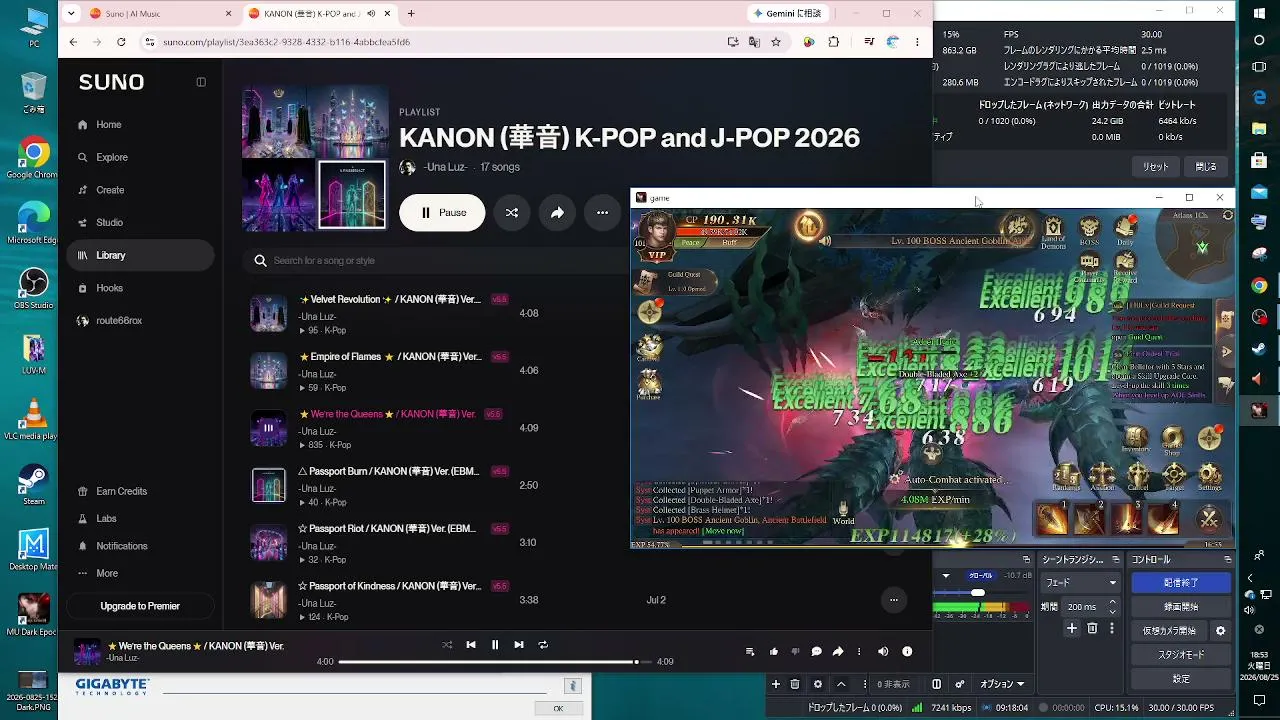Image resolution: width=1280 pixels, height=720 pixels.
Task: Open the フェード transition dropdown in OBS
Action: coord(1080,583)
